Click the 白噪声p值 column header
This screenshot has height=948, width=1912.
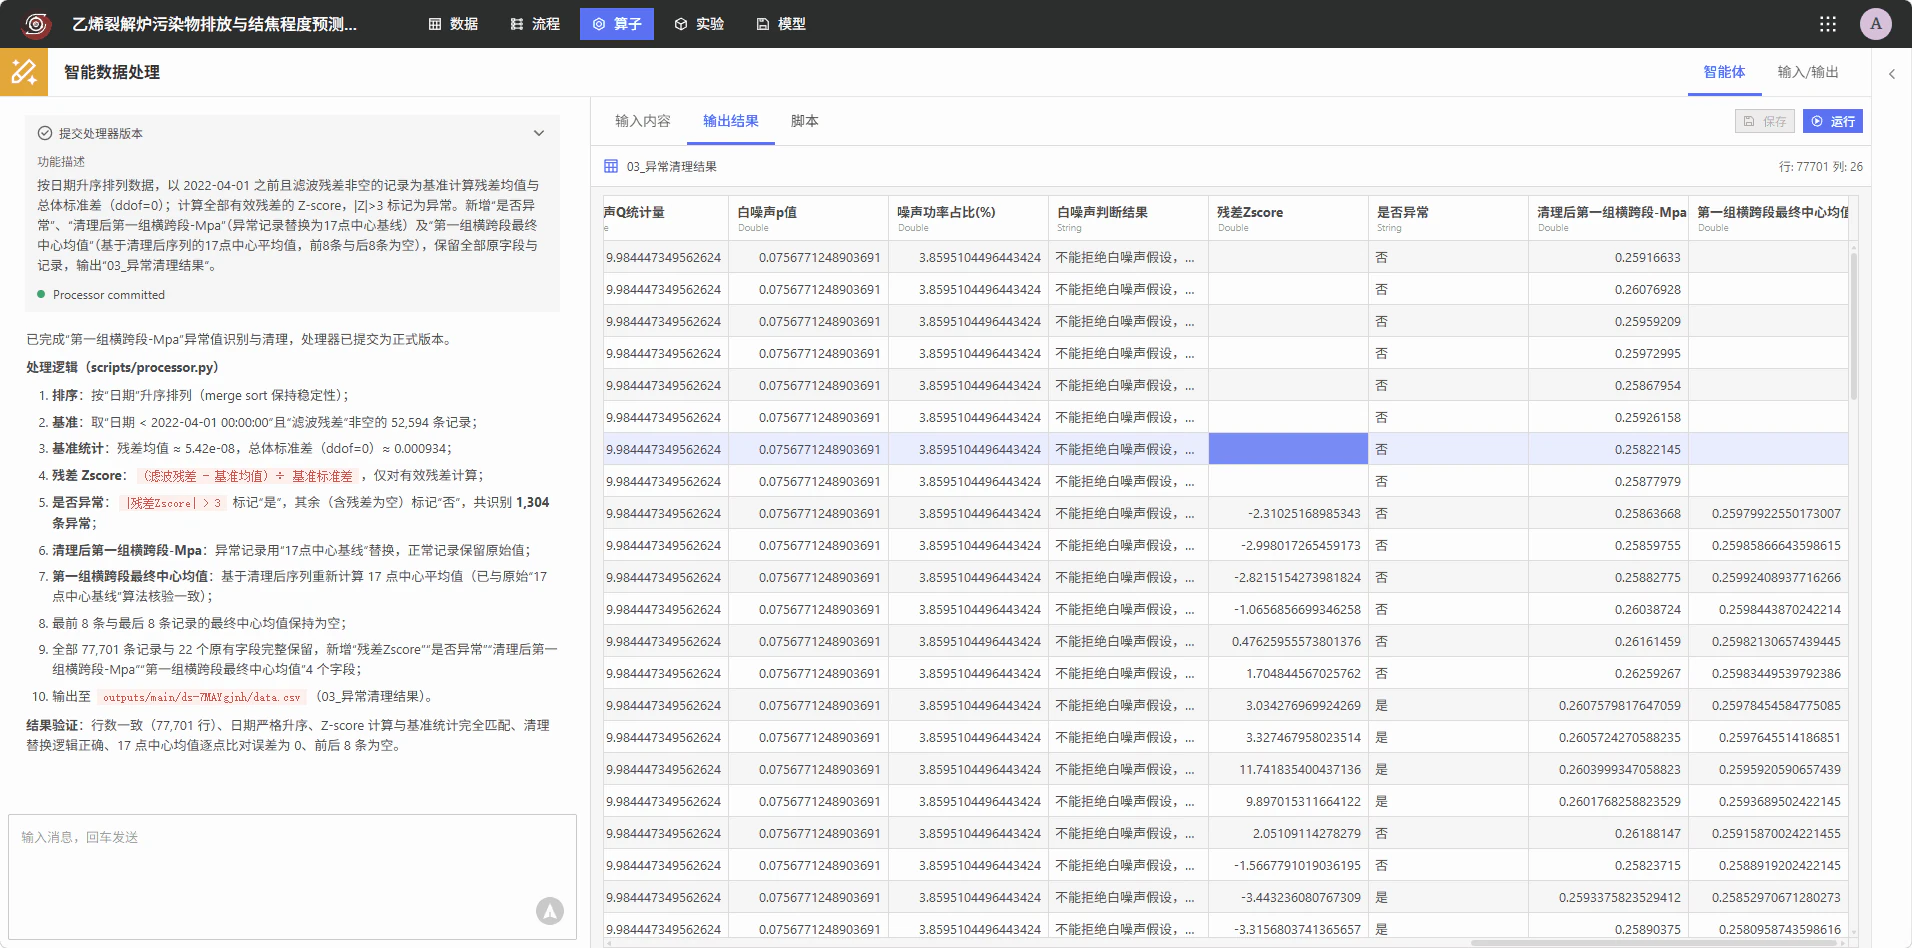(808, 218)
